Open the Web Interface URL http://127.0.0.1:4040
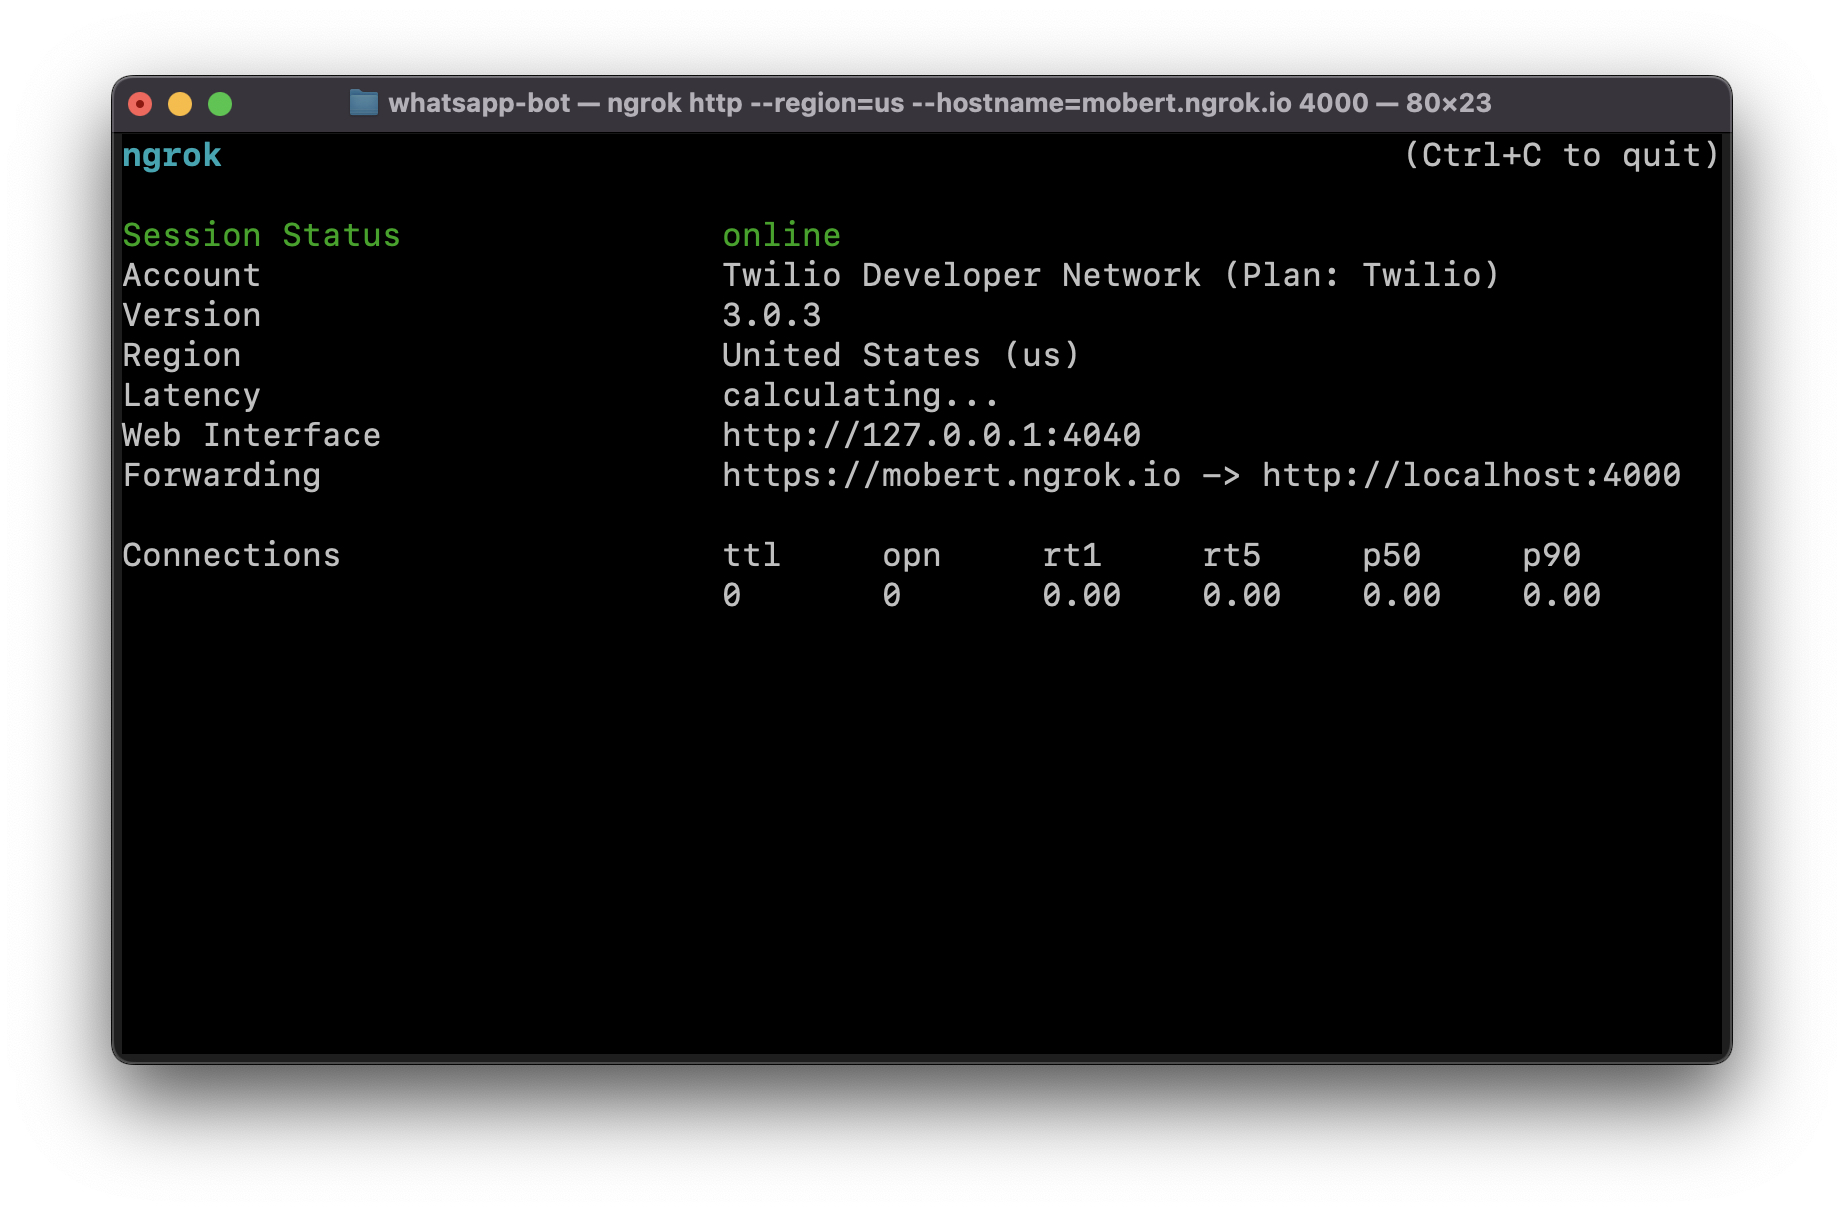Screen dimensions: 1844x1212 point(931,436)
